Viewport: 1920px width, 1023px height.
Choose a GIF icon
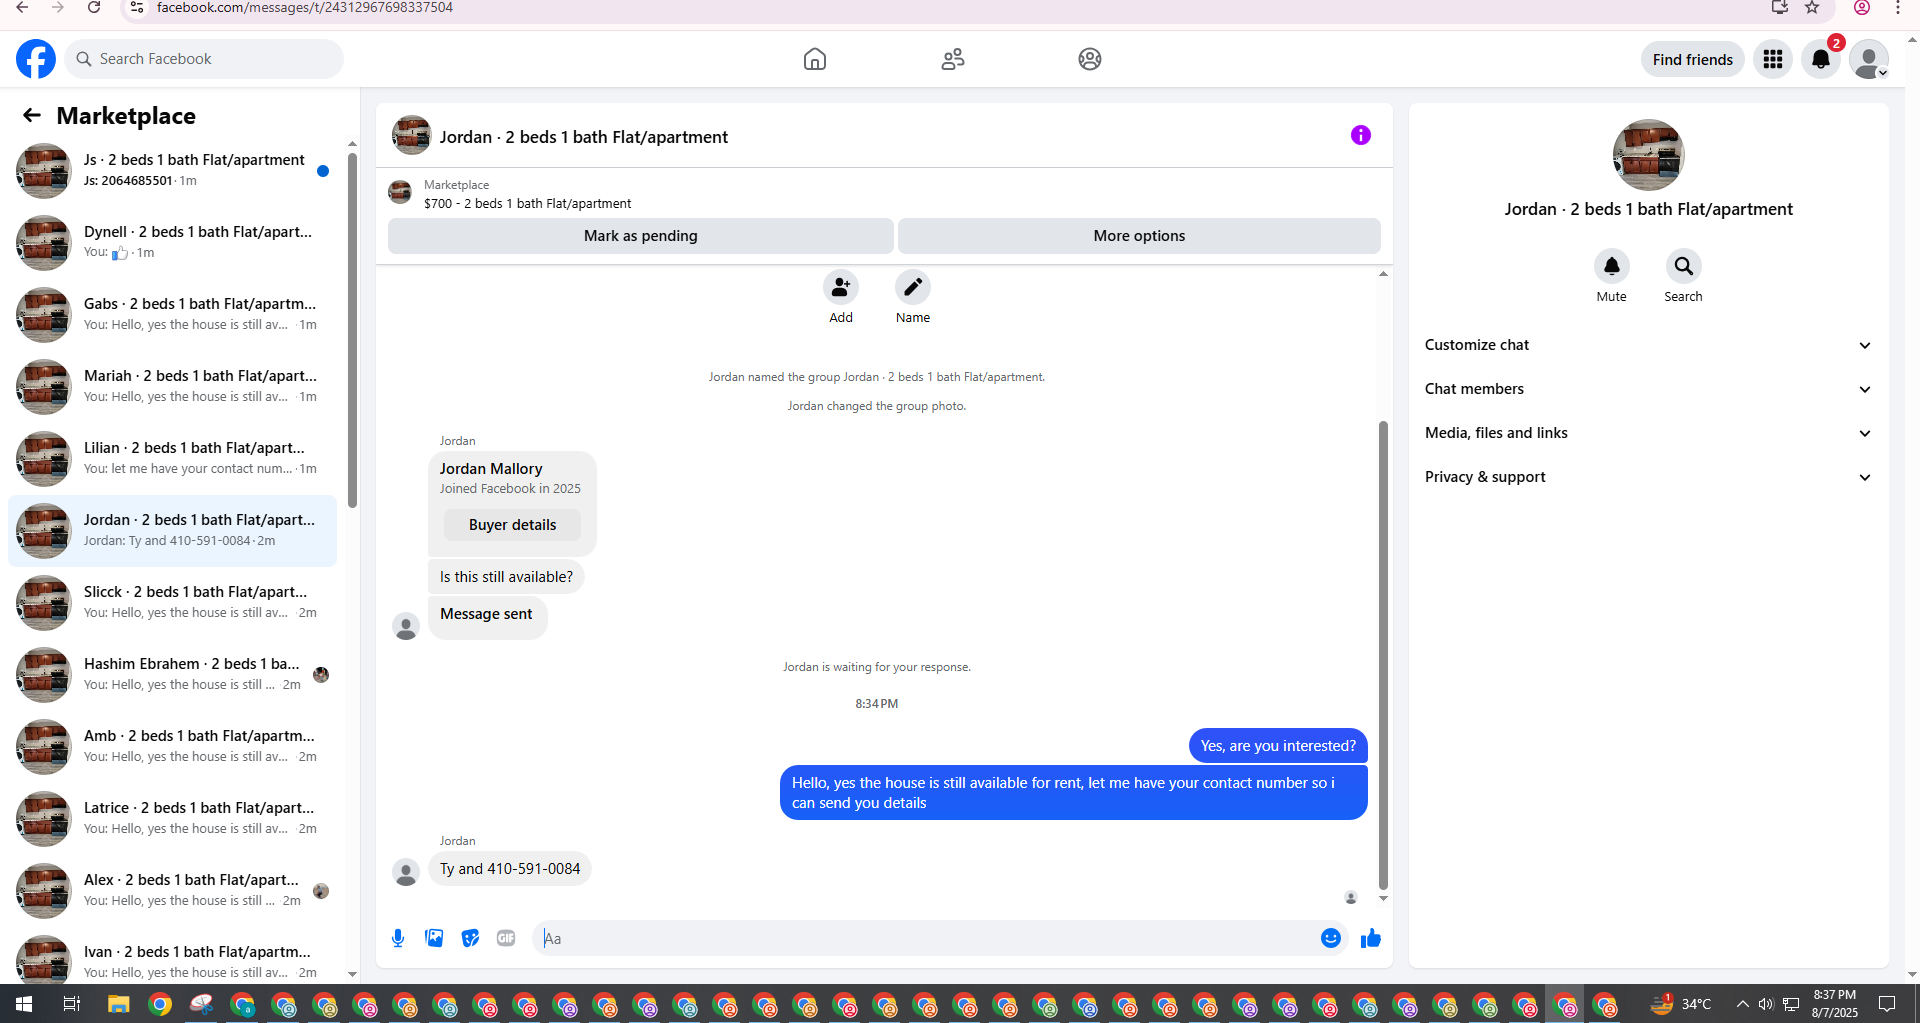tap(506, 938)
